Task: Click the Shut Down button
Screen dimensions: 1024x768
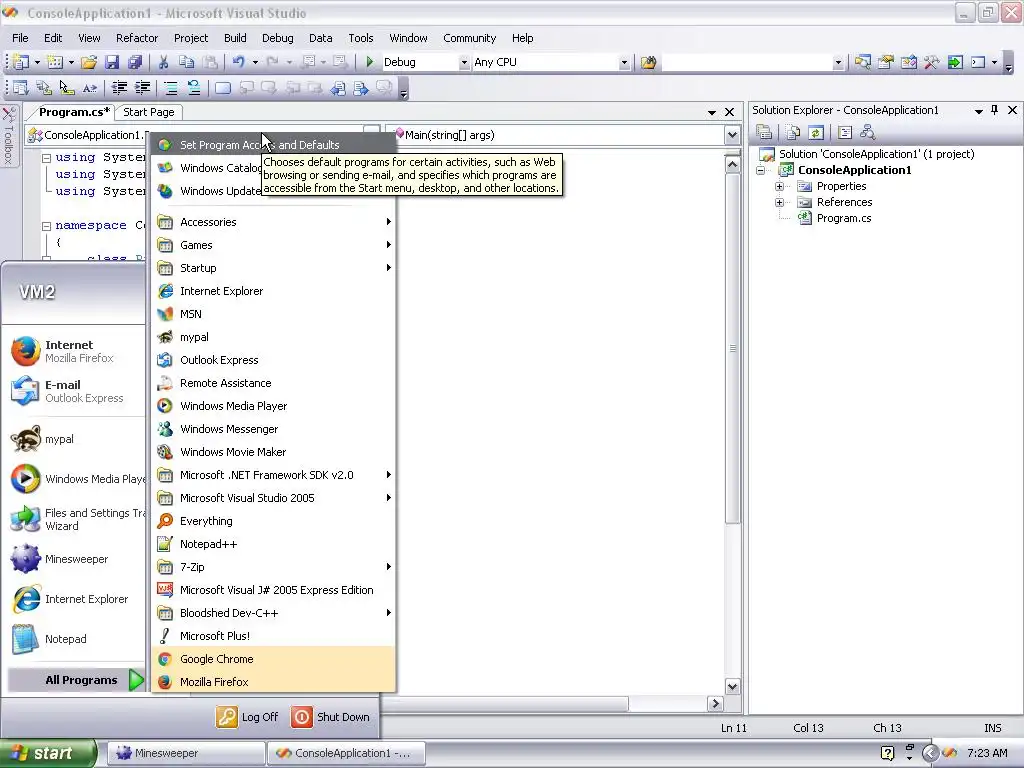Action: [x=330, y=717]
